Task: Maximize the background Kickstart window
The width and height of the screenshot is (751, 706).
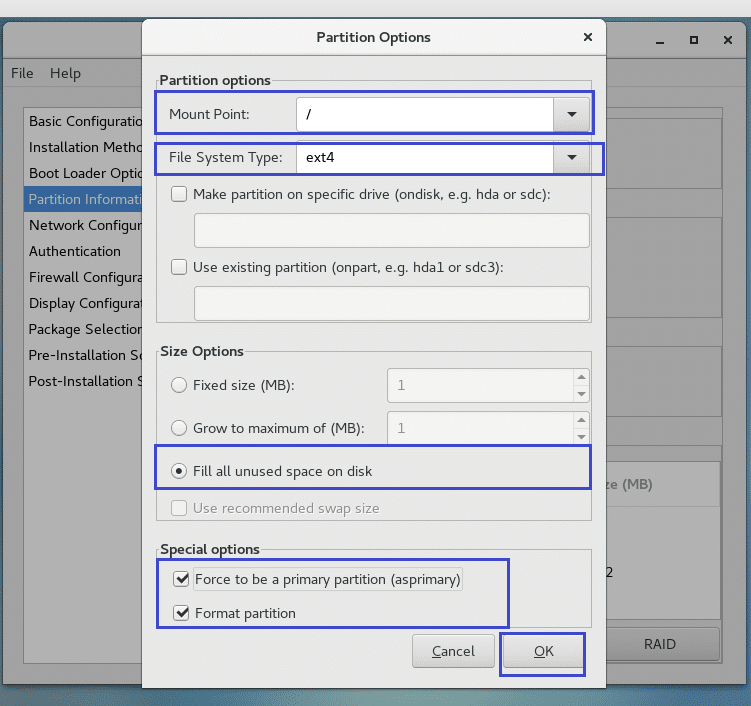Action: tap(693, 40)
